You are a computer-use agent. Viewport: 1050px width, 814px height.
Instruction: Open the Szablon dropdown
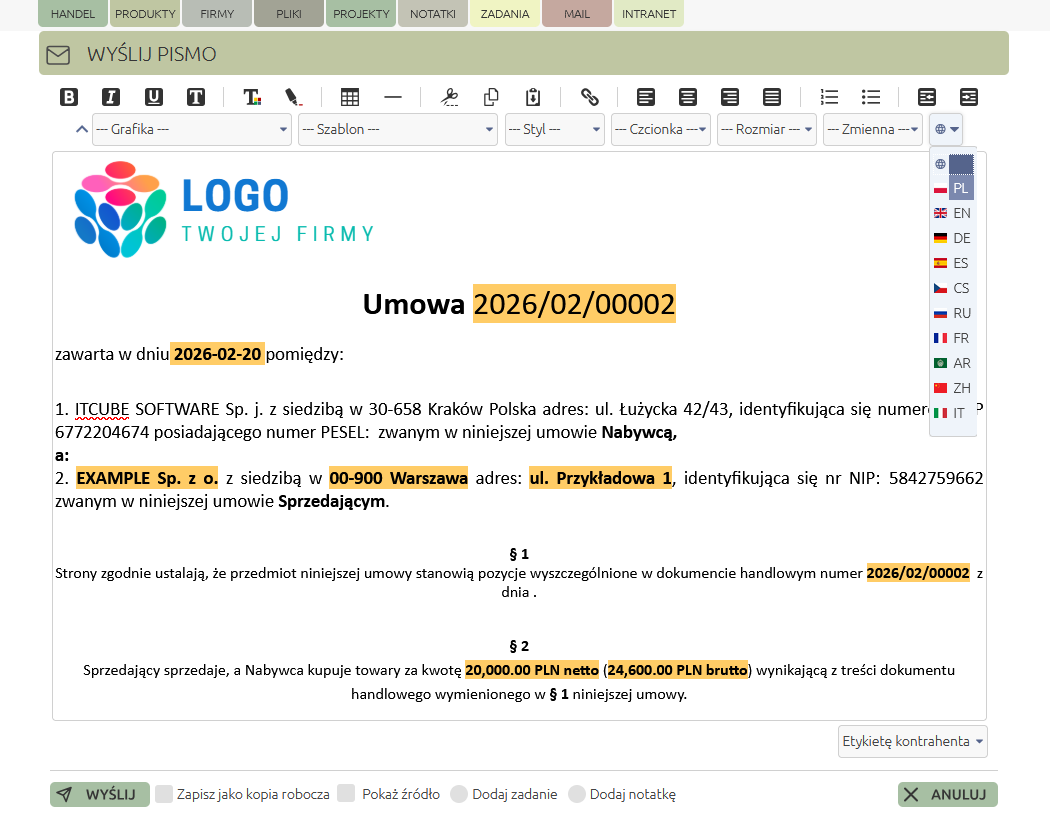coord(398,129)
